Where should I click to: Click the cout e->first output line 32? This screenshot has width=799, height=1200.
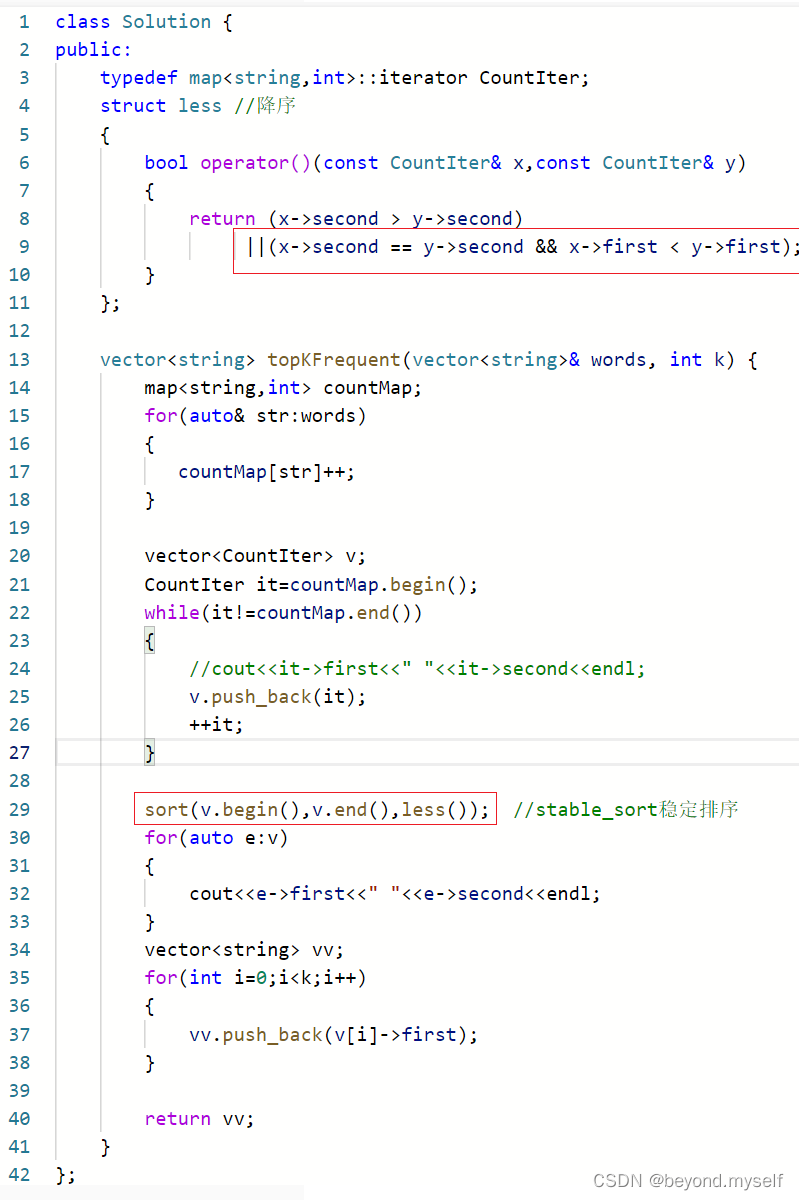coord(395,893)
